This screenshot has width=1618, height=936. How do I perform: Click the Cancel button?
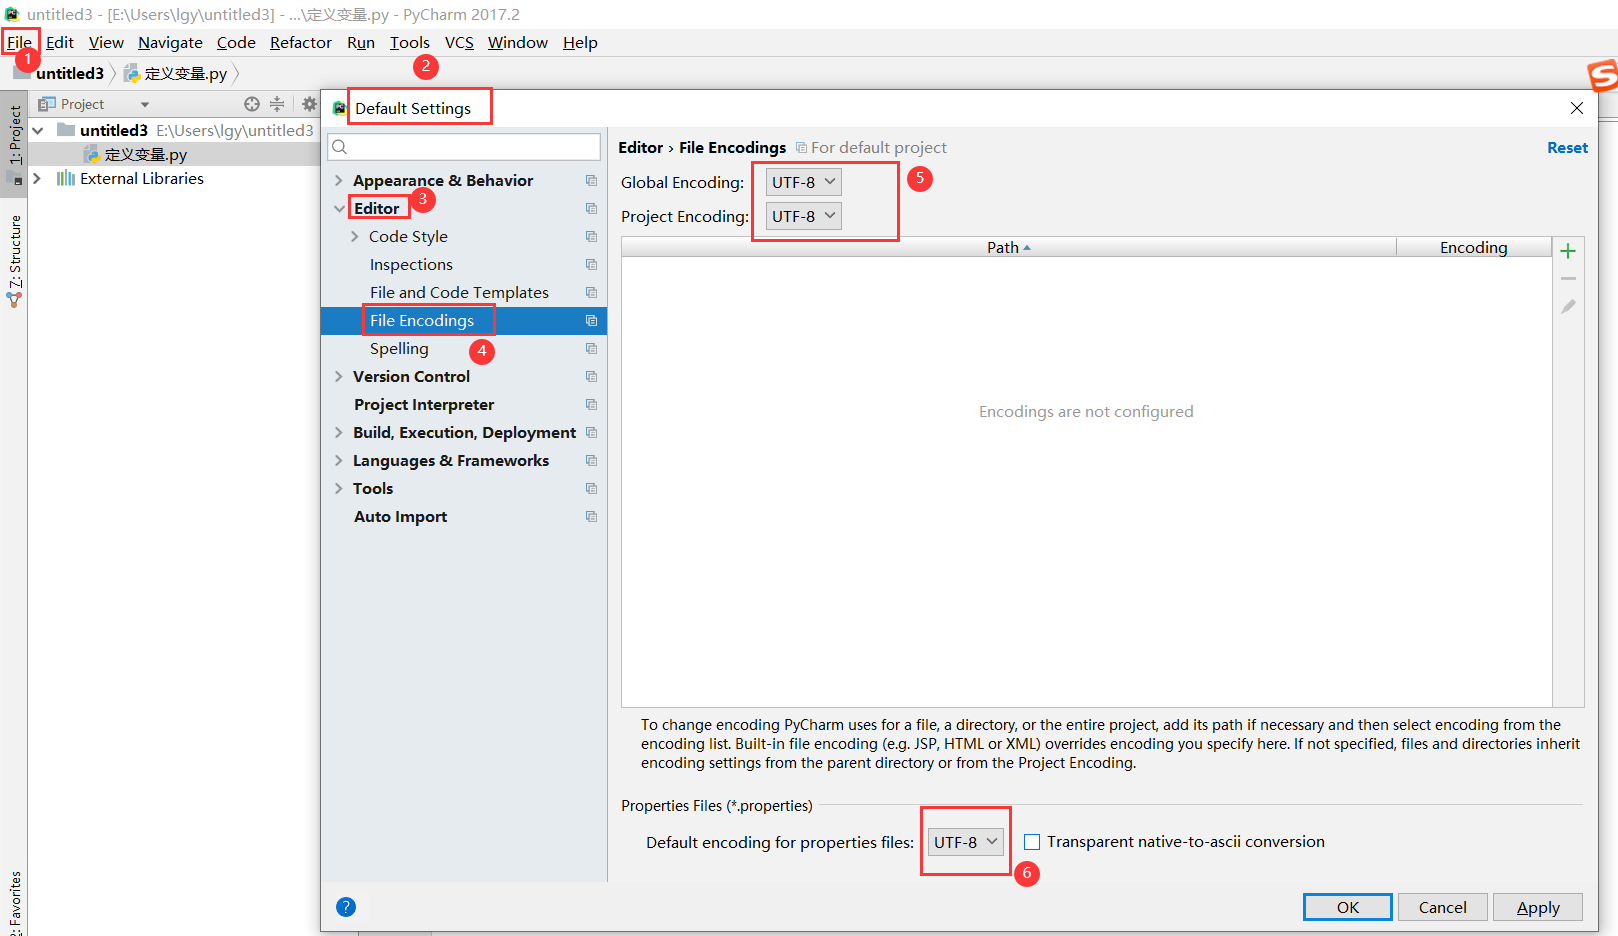tap(1443, 907)
